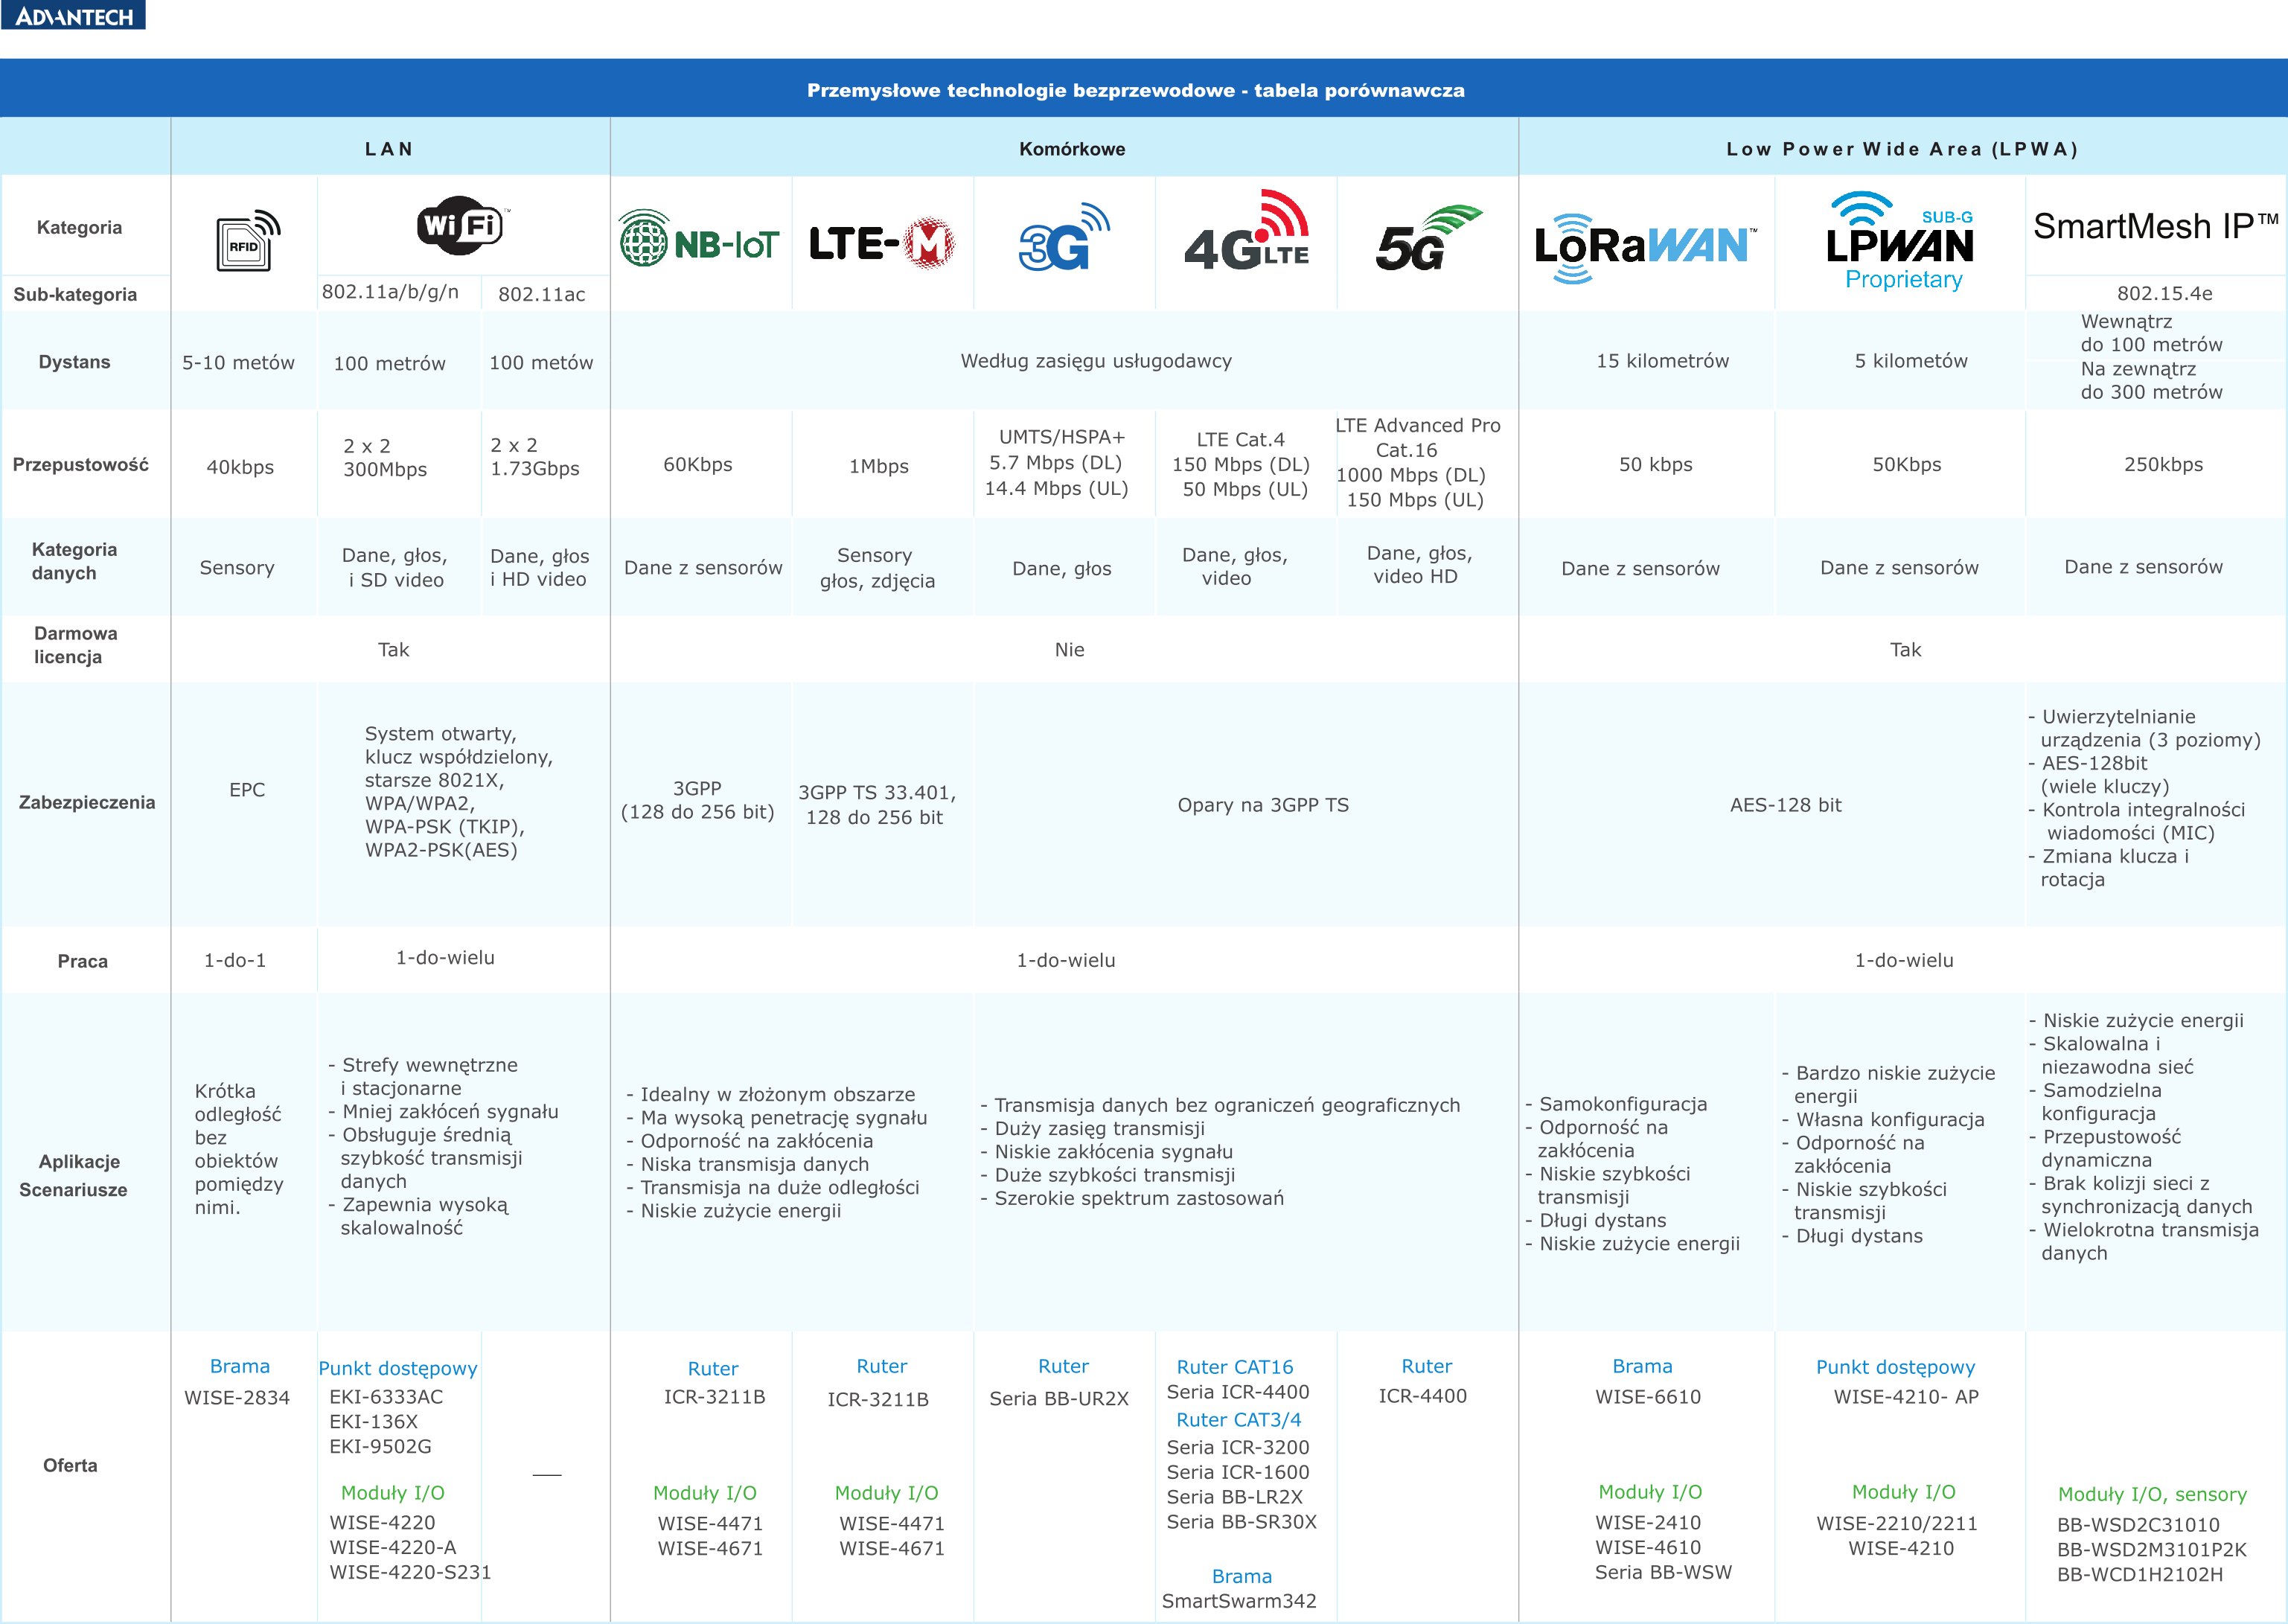The width and height of the screenshot is (2288, 1624).
Task: Select the SmartSwarm342 product entry
Action: pos(1239,1602)
